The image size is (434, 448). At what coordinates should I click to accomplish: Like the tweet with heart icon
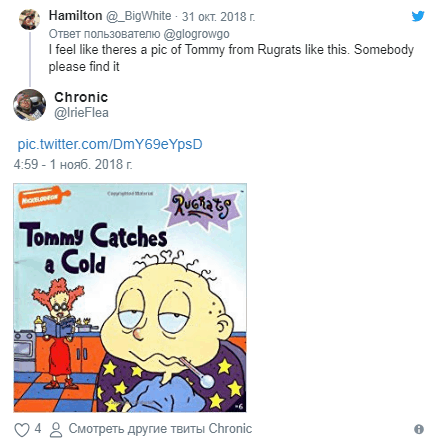click(22, 430)
